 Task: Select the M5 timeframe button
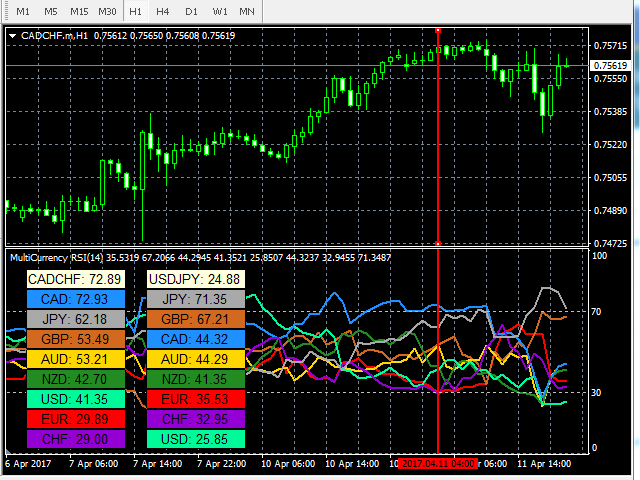[50, 11]
